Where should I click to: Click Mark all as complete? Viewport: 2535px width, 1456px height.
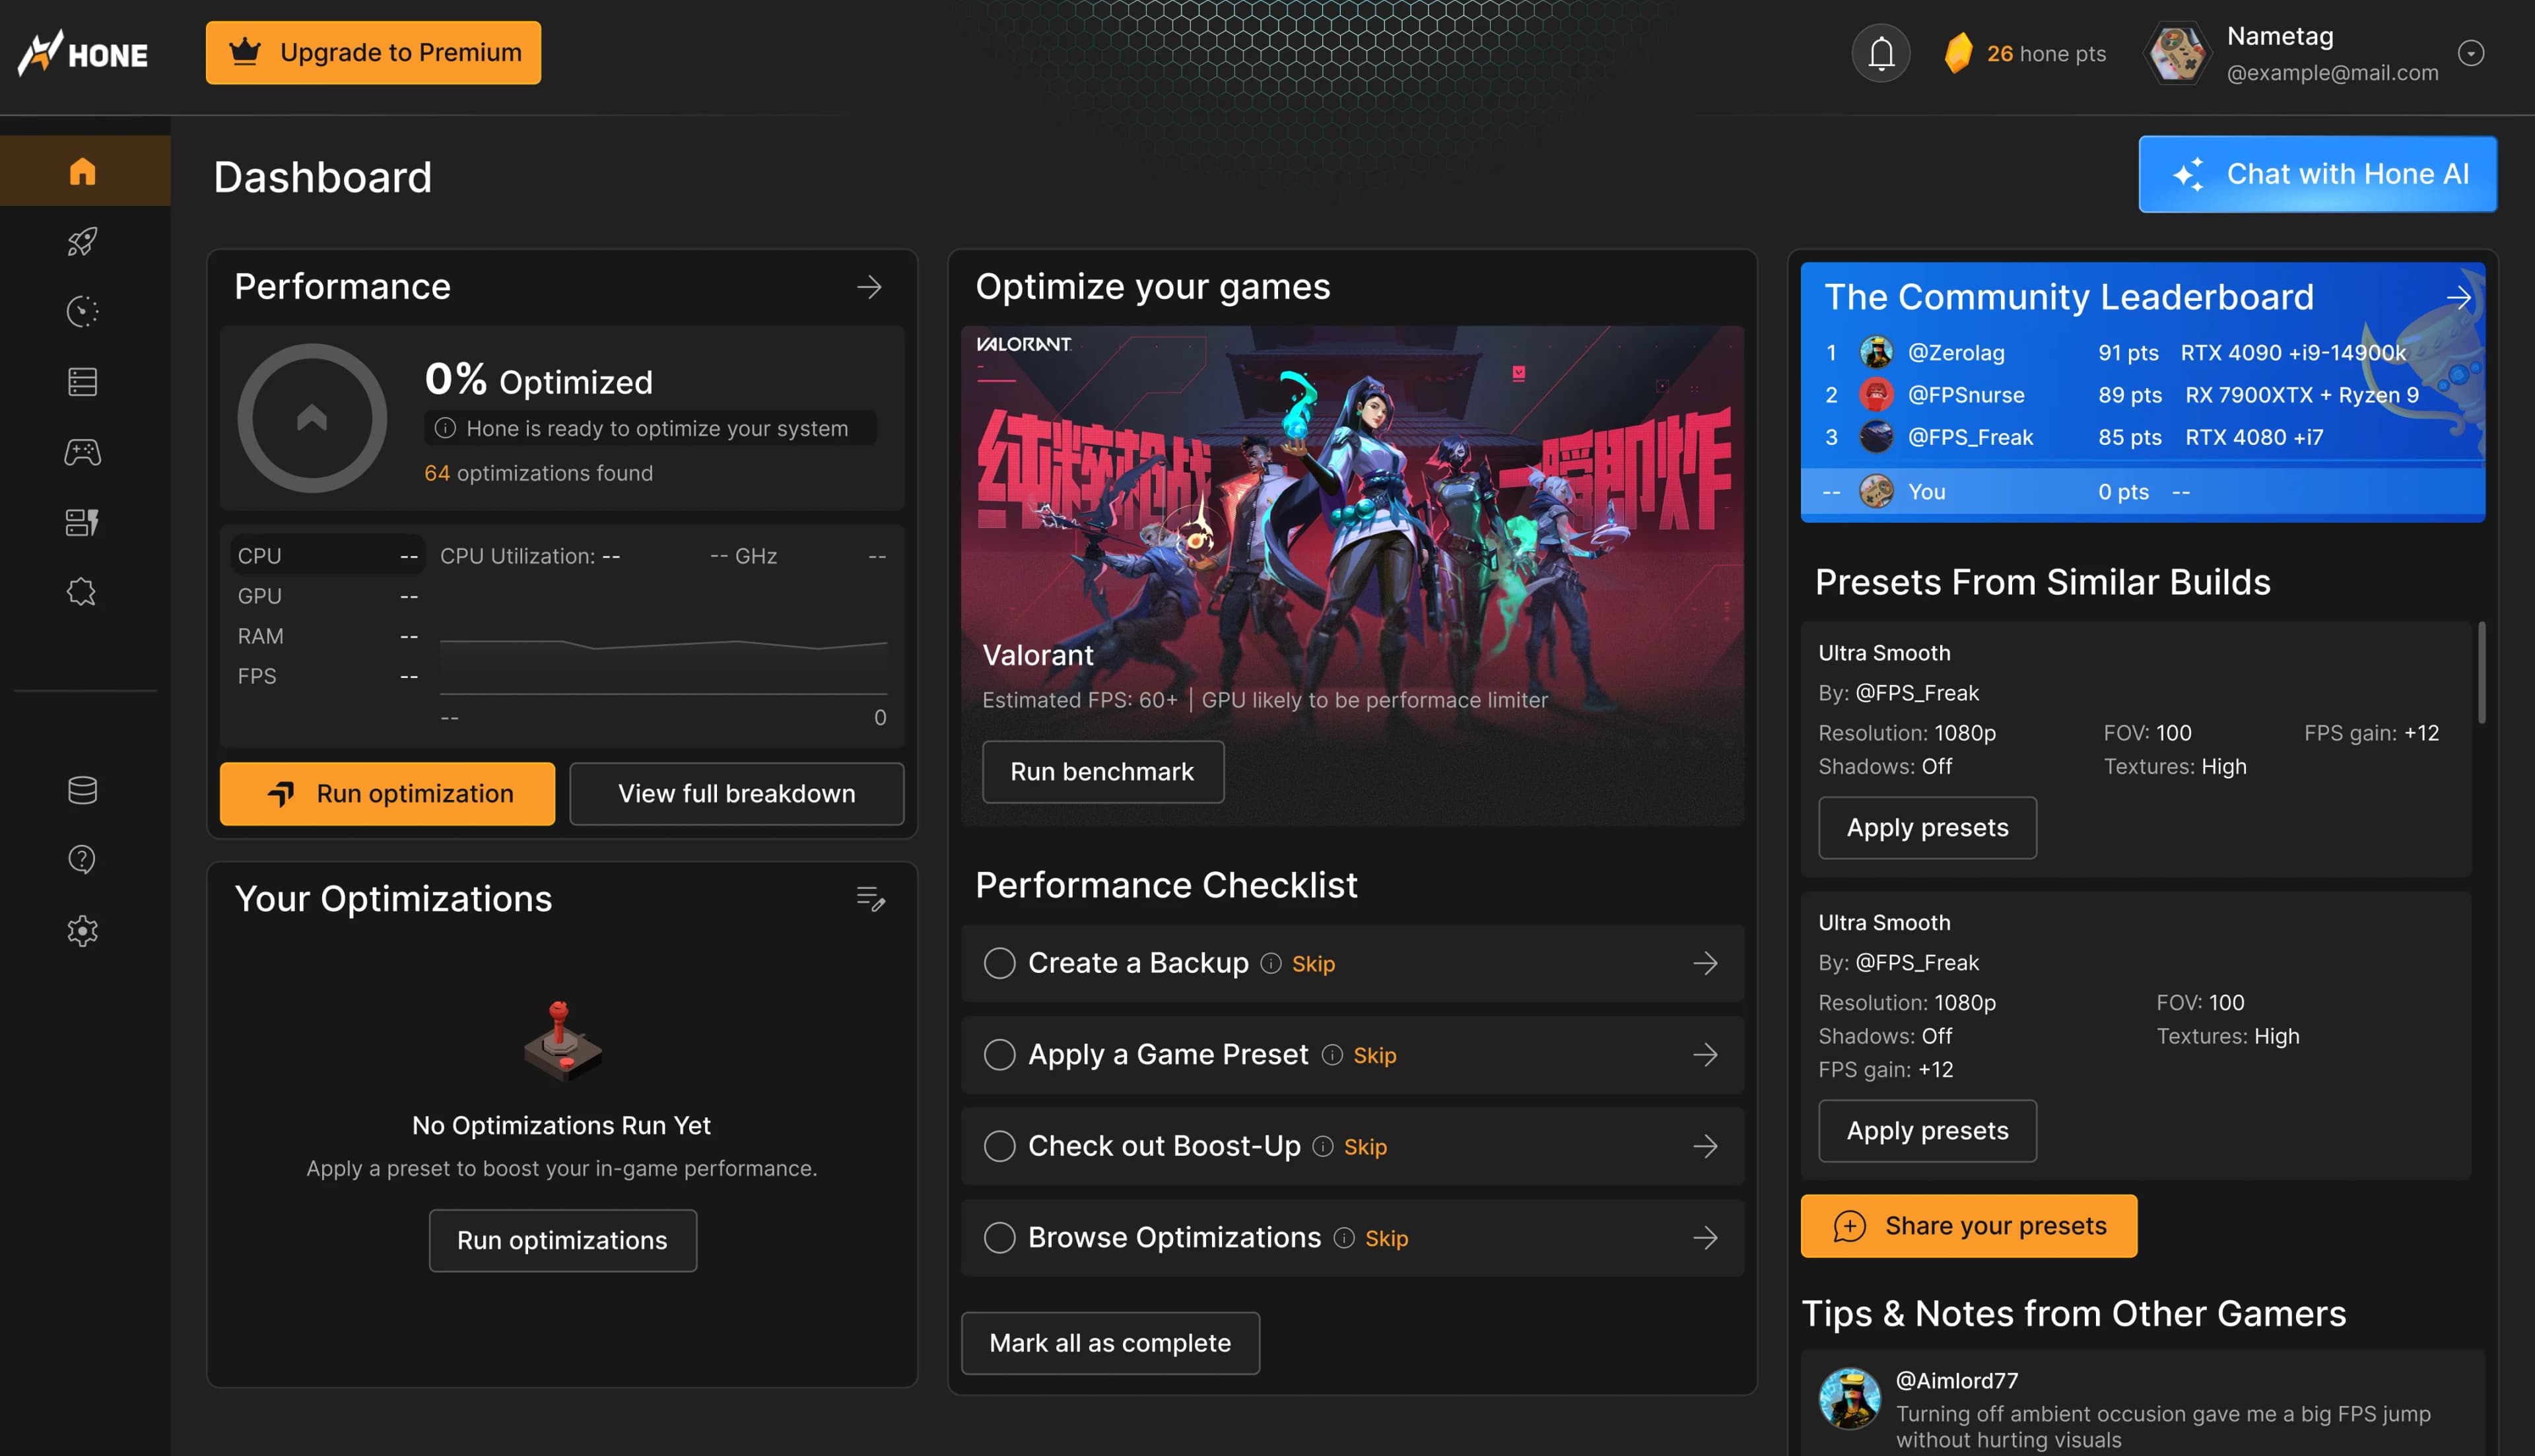click(1110, 1343)
